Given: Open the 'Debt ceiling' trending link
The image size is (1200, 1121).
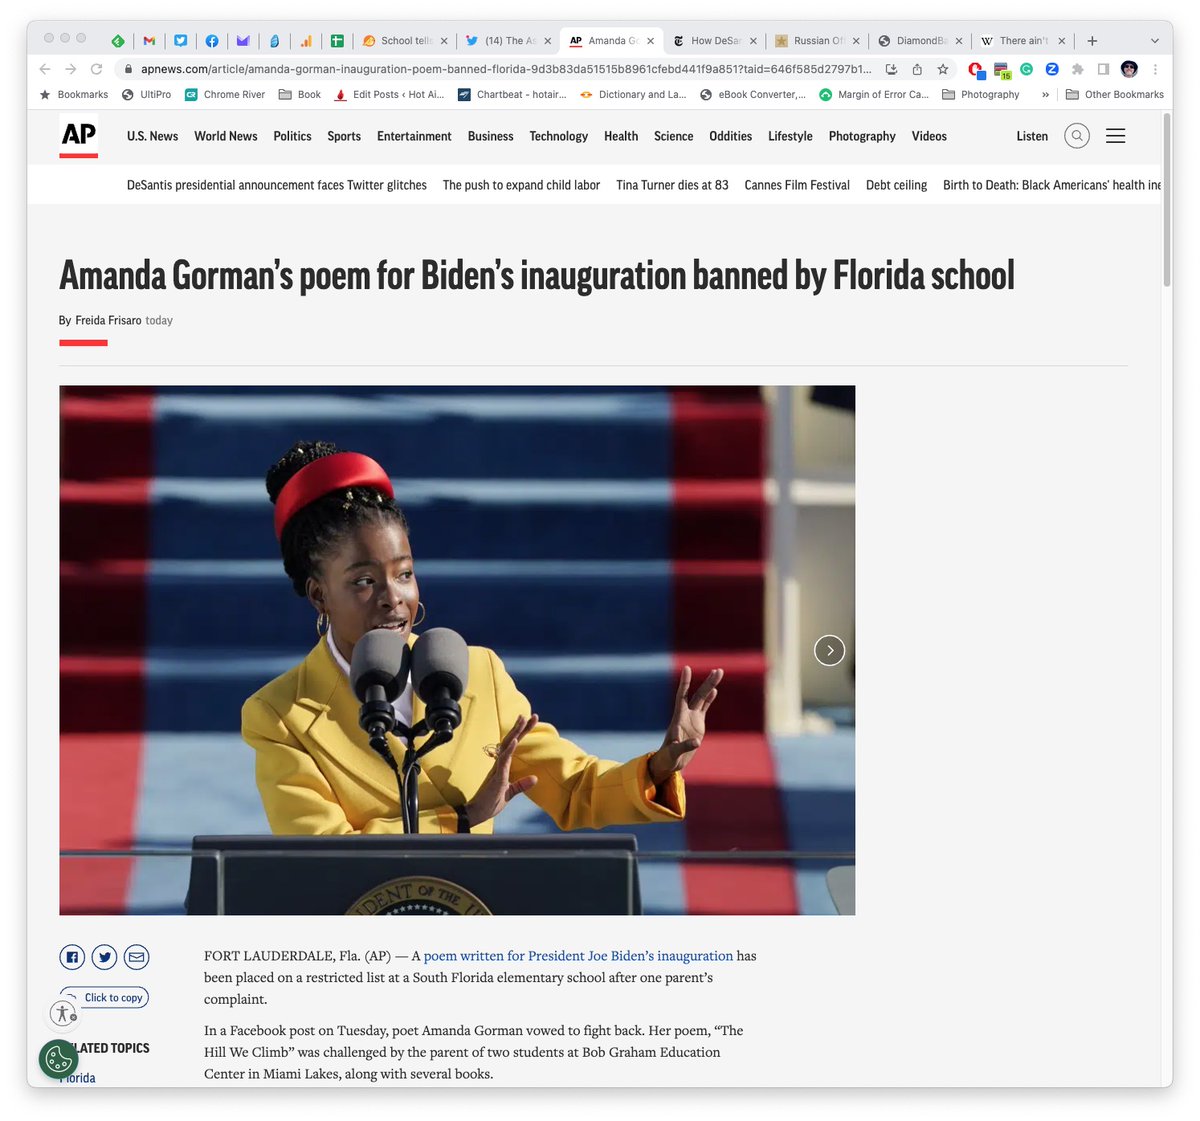Looking at the screenshot, I should (896, 185).
